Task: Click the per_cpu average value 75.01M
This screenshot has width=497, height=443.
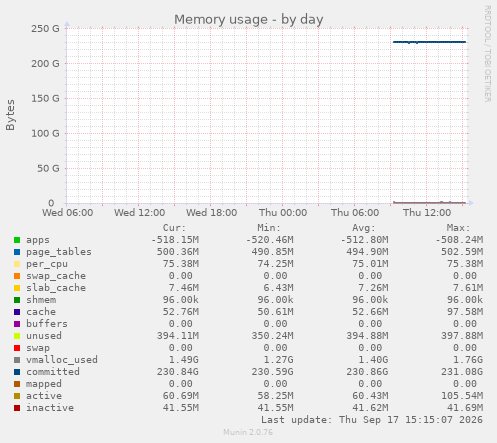Action: pyautogui.click(x=370, y=264)
